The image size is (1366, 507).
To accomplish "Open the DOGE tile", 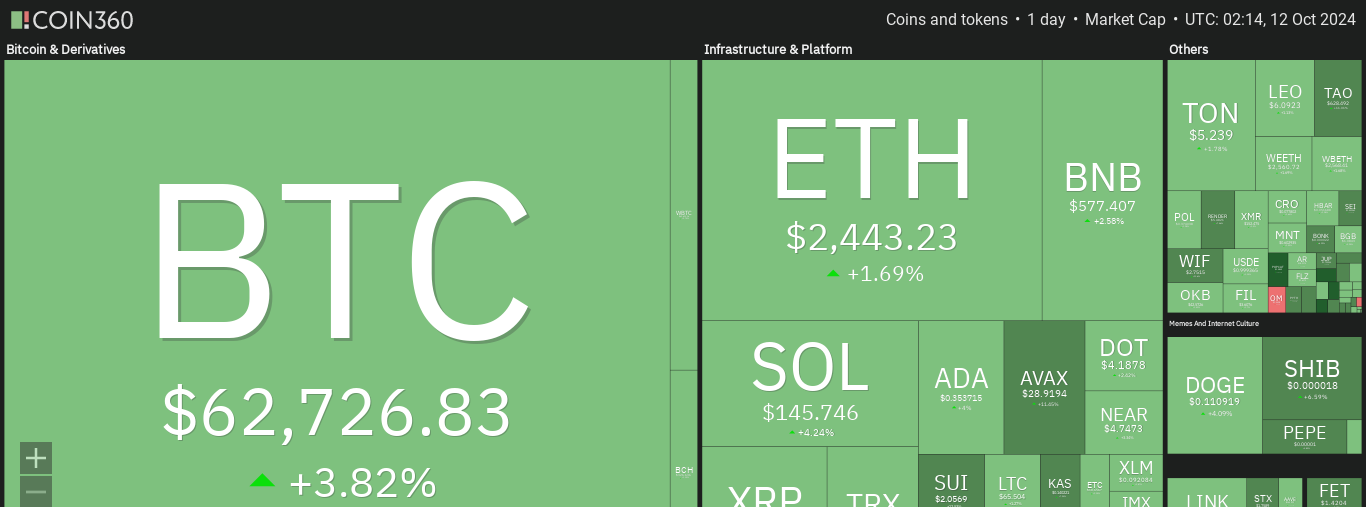I will click(x=1214, y=394).
